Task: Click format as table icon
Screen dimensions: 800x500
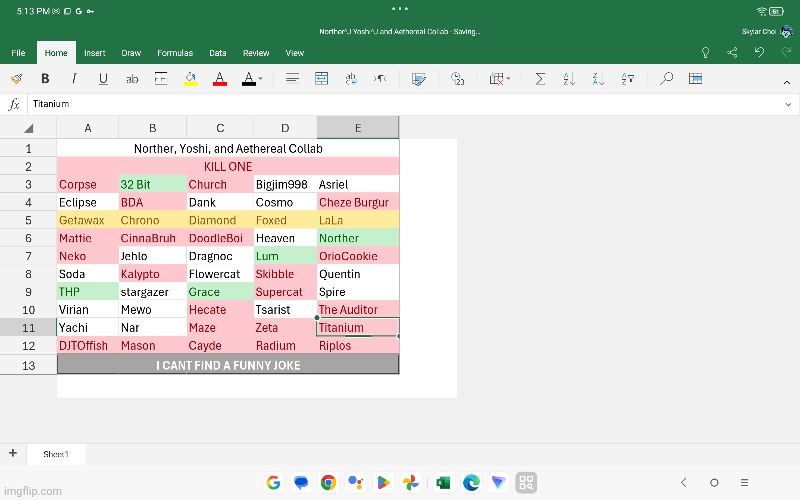Action: [695, 79]
